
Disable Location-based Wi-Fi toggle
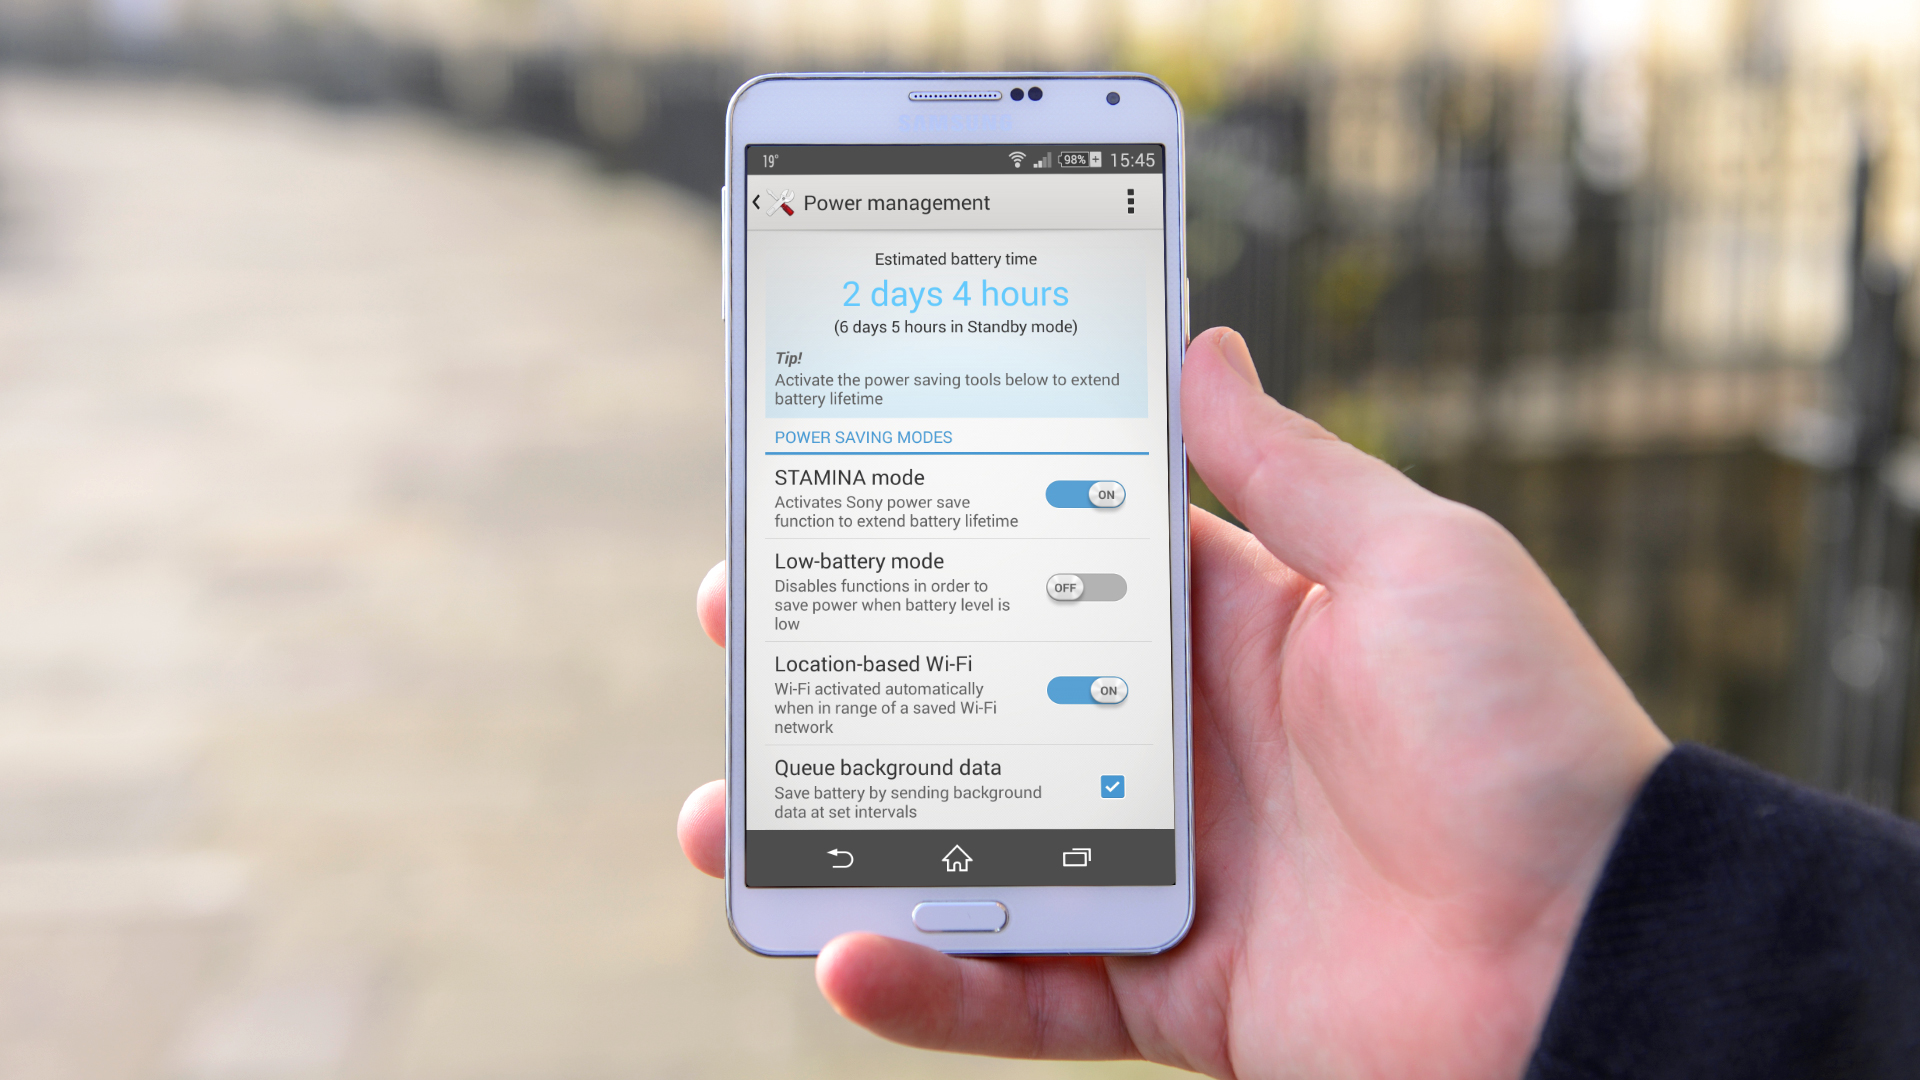tap(1084, 690)
